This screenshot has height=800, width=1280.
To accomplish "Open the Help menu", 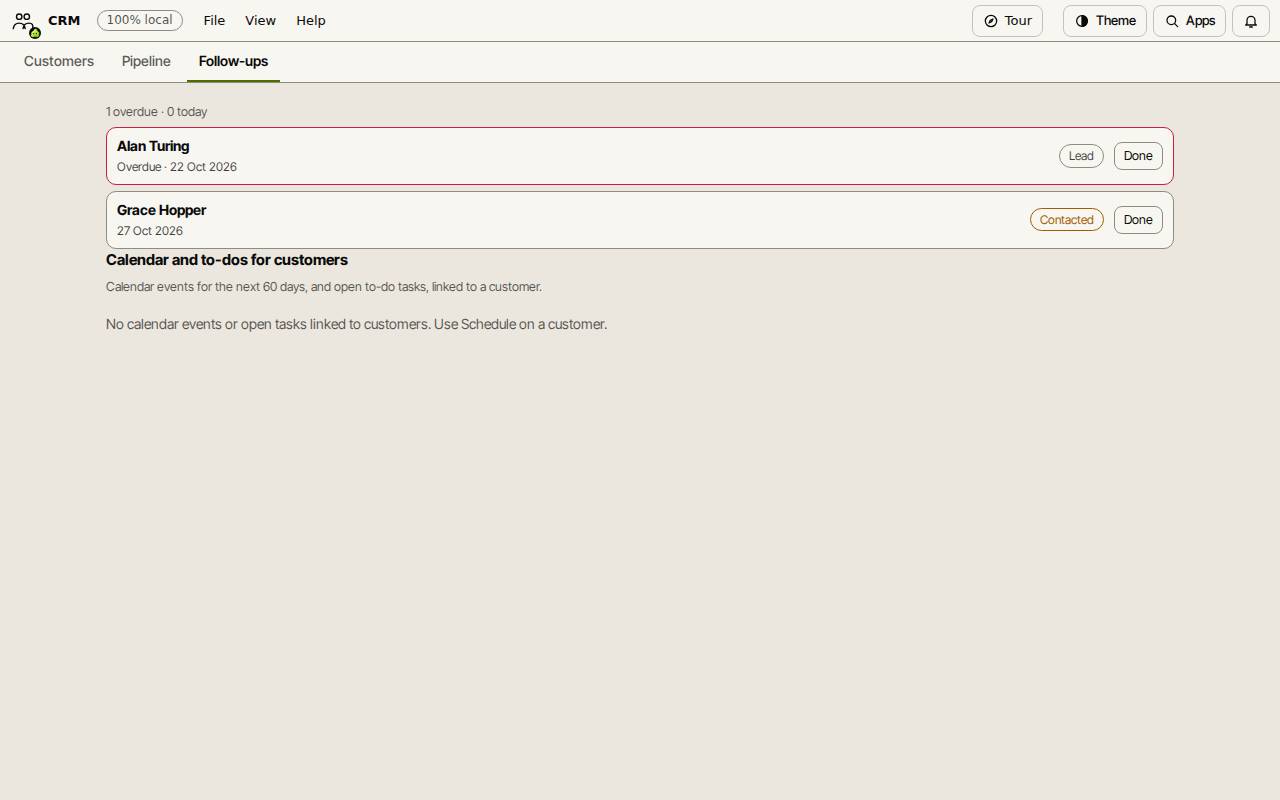I will [x=310, y=21].
